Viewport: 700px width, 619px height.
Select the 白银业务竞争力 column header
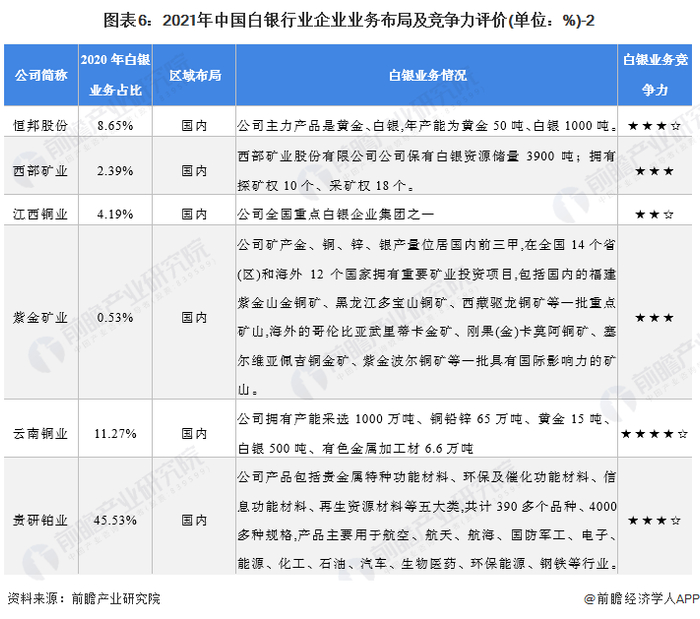tap(655, 75)
